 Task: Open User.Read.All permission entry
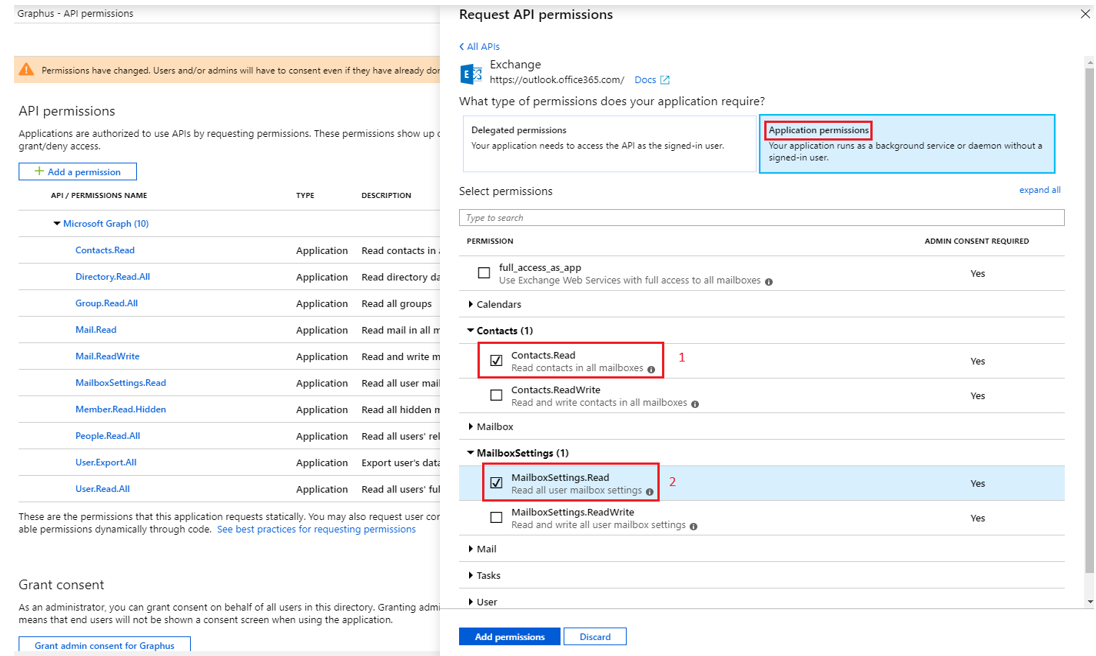click(x=102, y=489)
